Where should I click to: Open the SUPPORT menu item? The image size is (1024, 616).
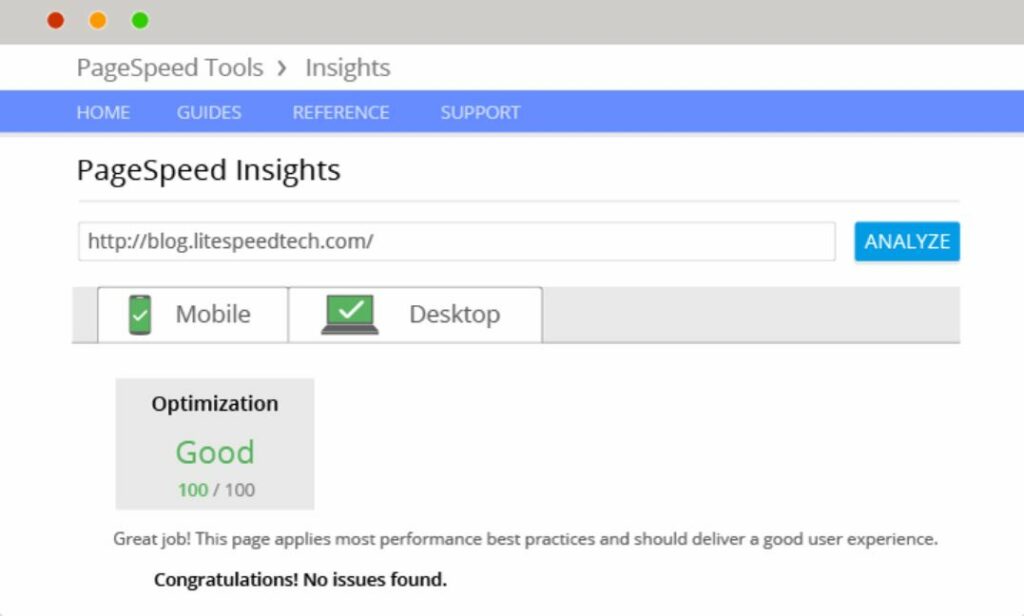coord(480,112)
